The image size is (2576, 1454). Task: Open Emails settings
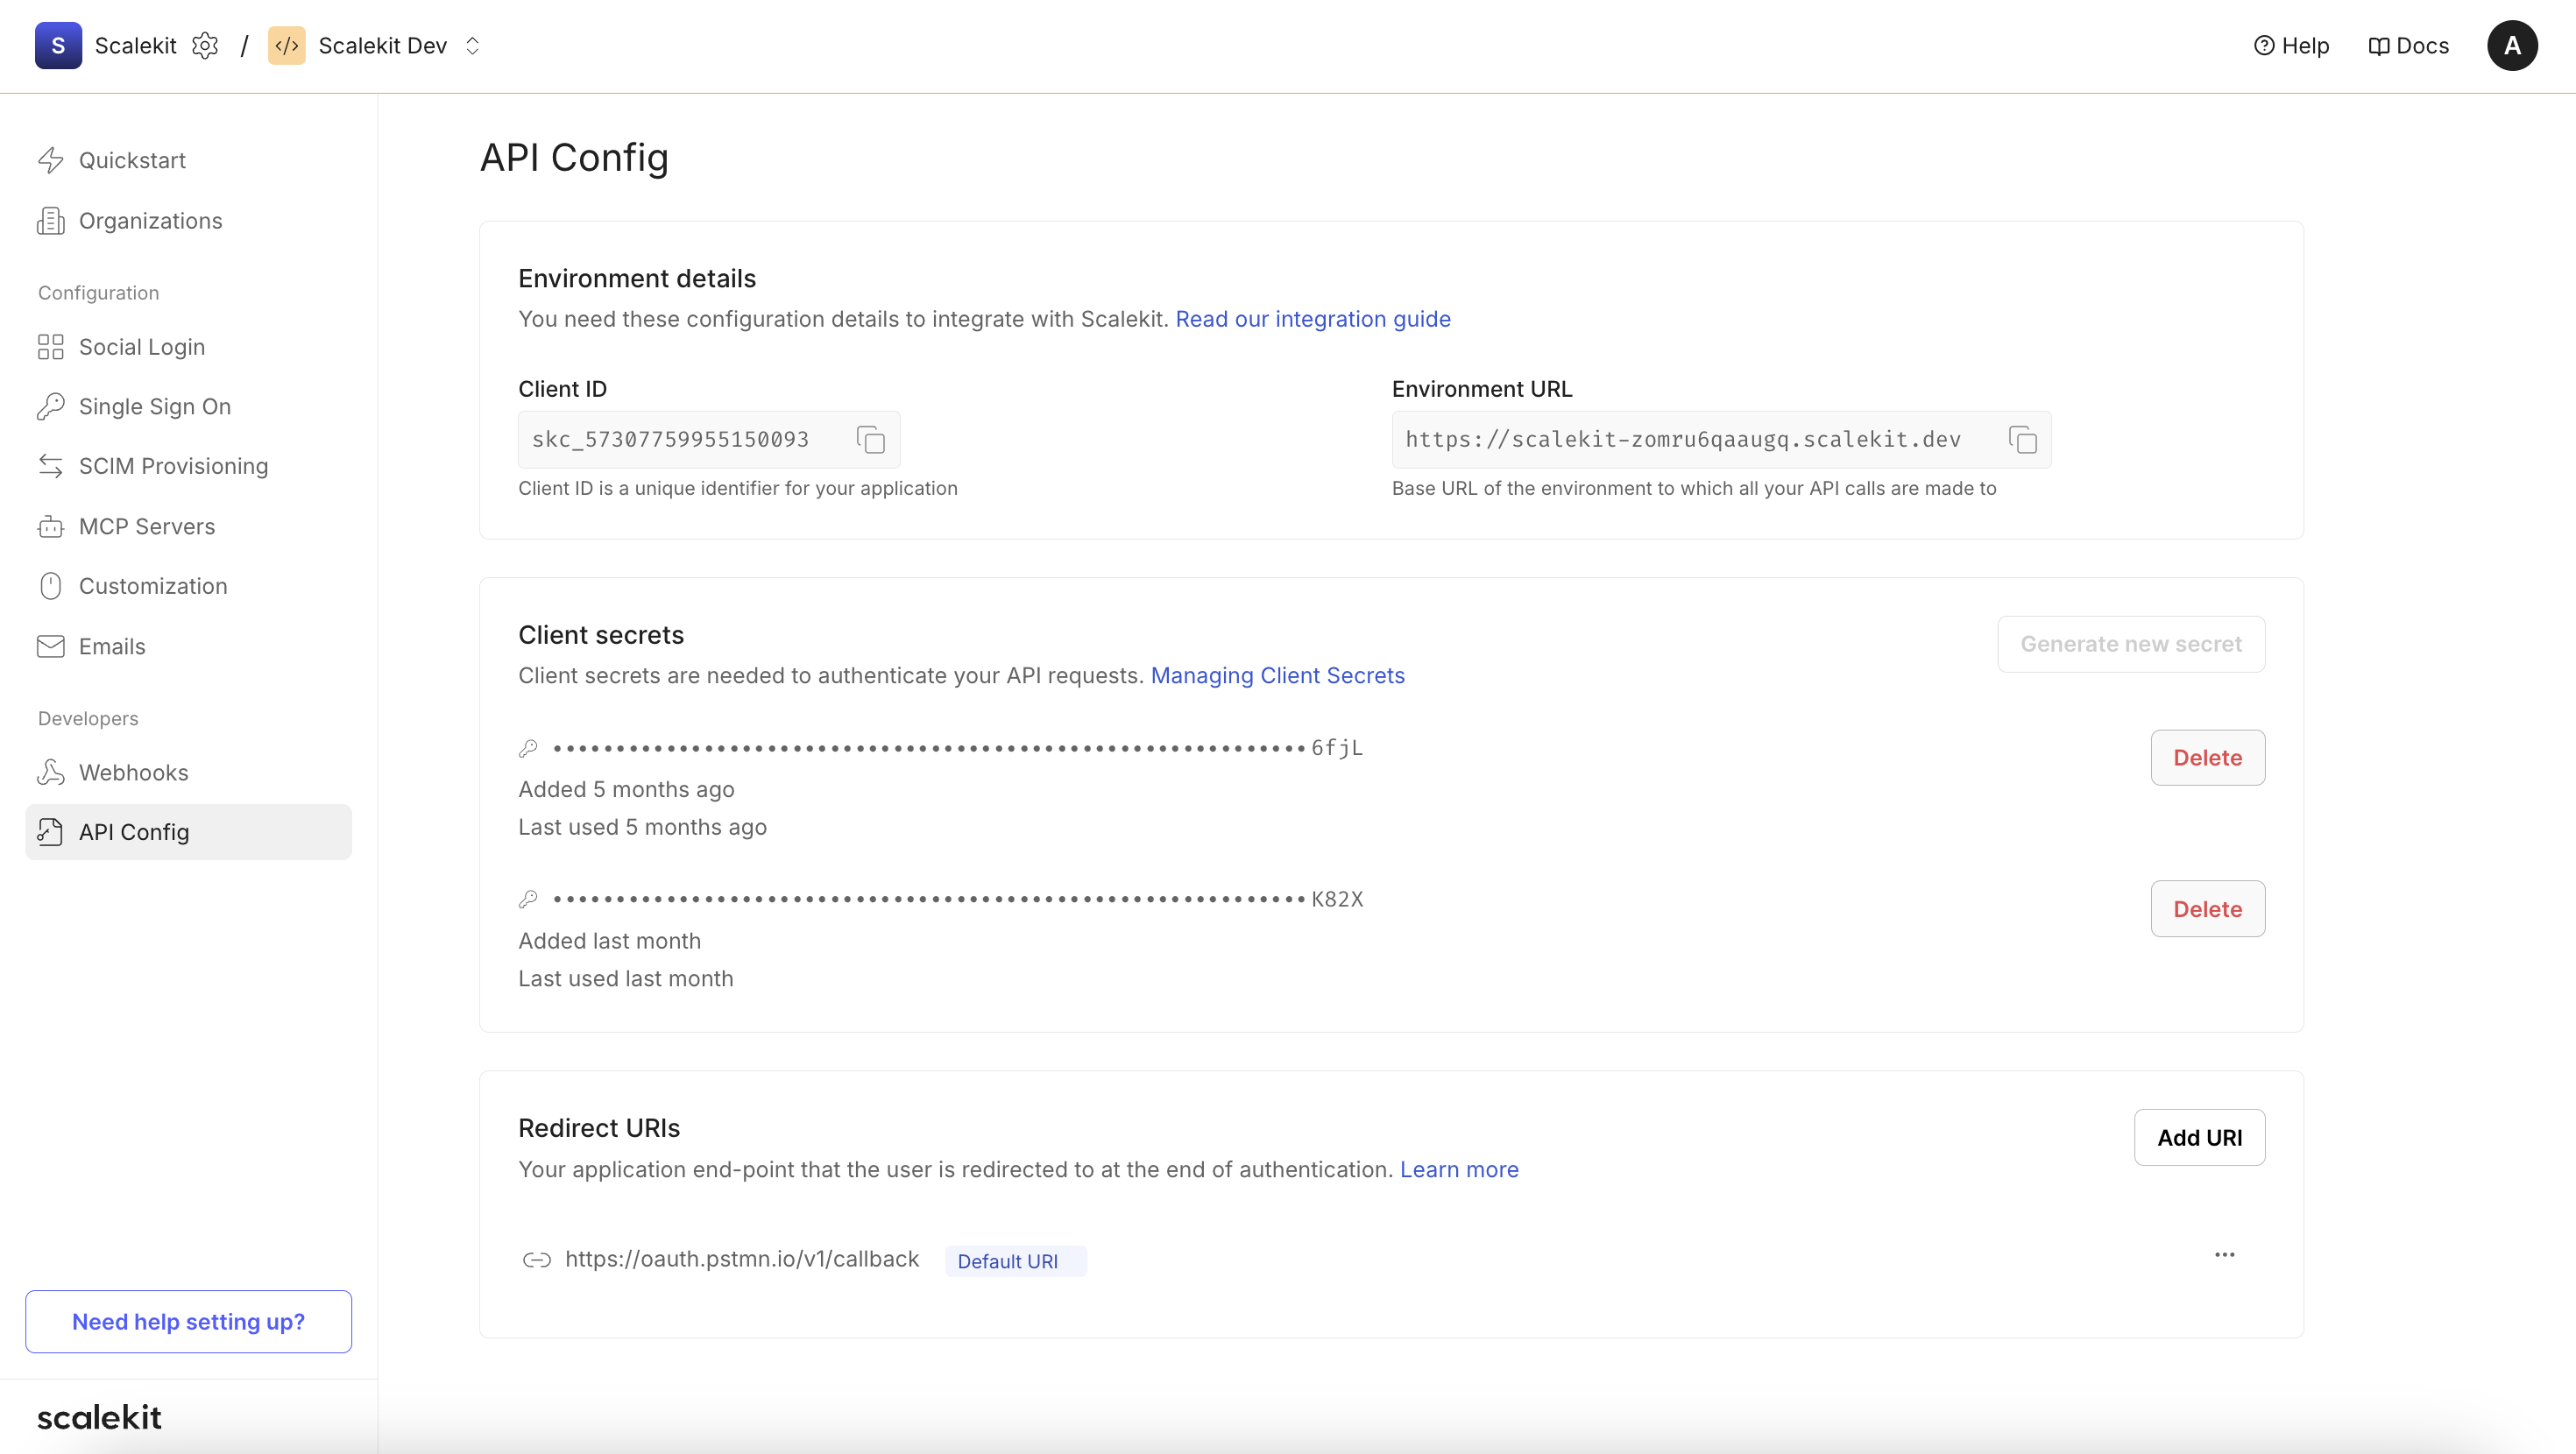[188, 646]
